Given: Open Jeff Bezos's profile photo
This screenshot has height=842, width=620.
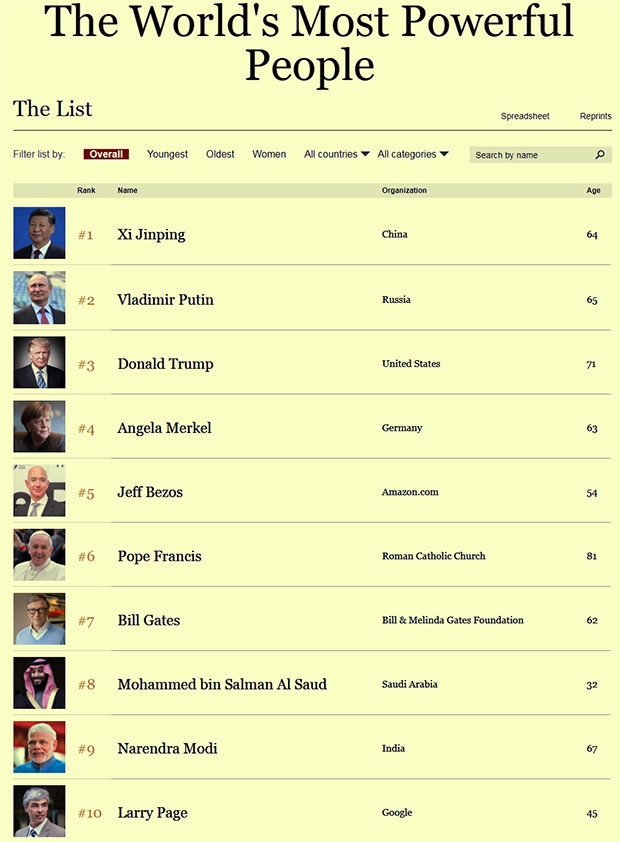Looking at the screenshot, I should click(x=39, y=491).
